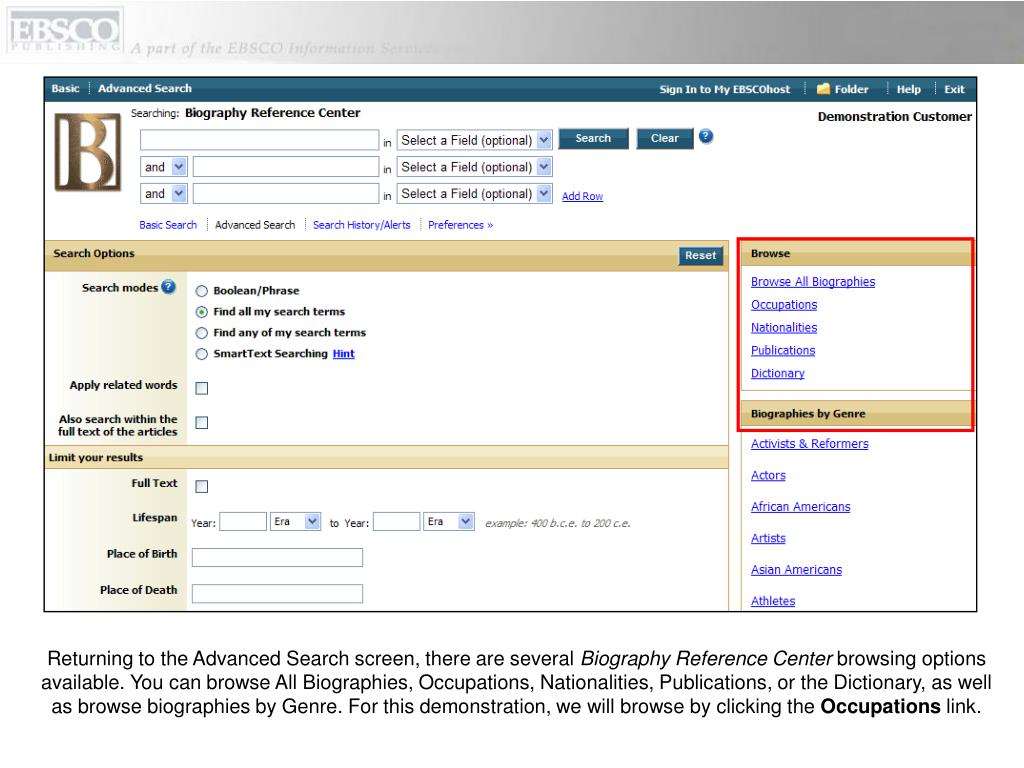Open the second row 'and' operator dropdown
The height and width of the screenshot is (768, 1024).
pos(164,167)
